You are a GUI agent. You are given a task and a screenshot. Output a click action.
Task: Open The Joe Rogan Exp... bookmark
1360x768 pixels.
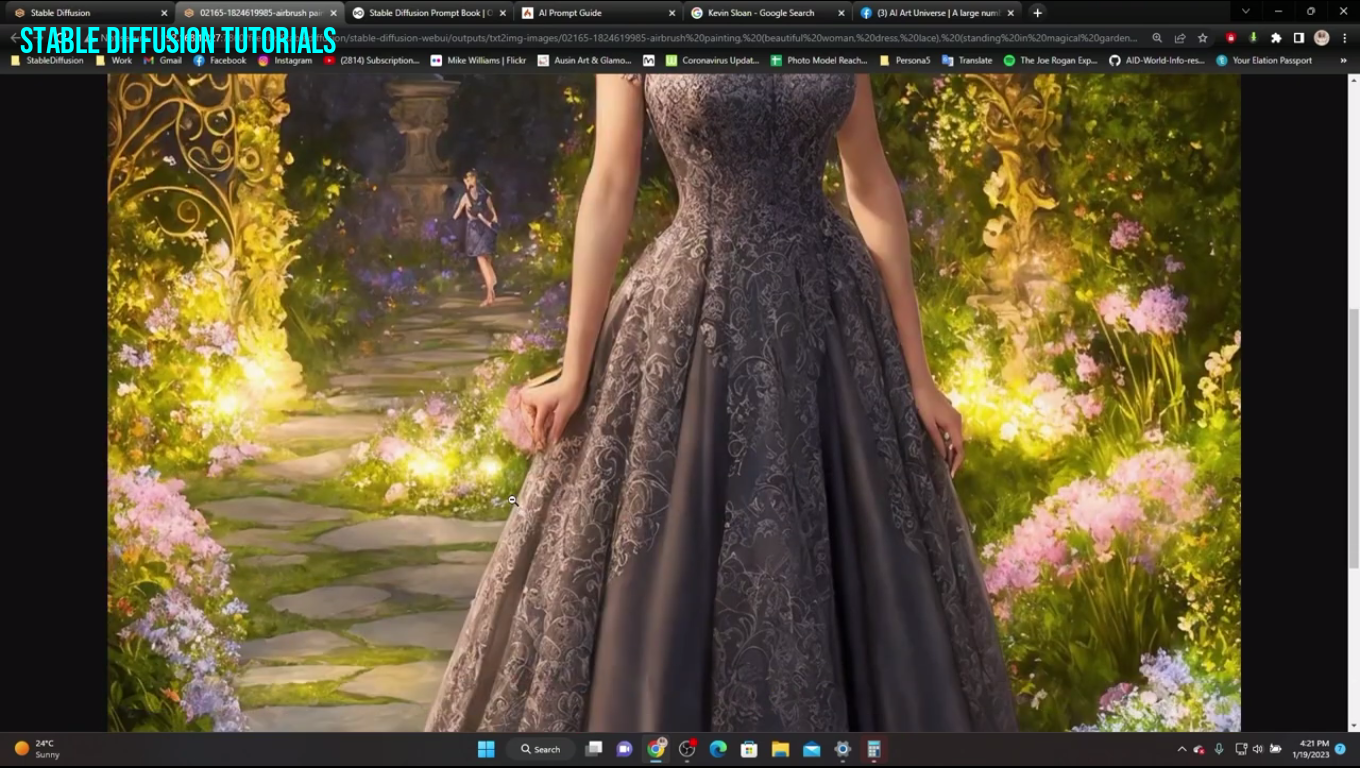1051,60
